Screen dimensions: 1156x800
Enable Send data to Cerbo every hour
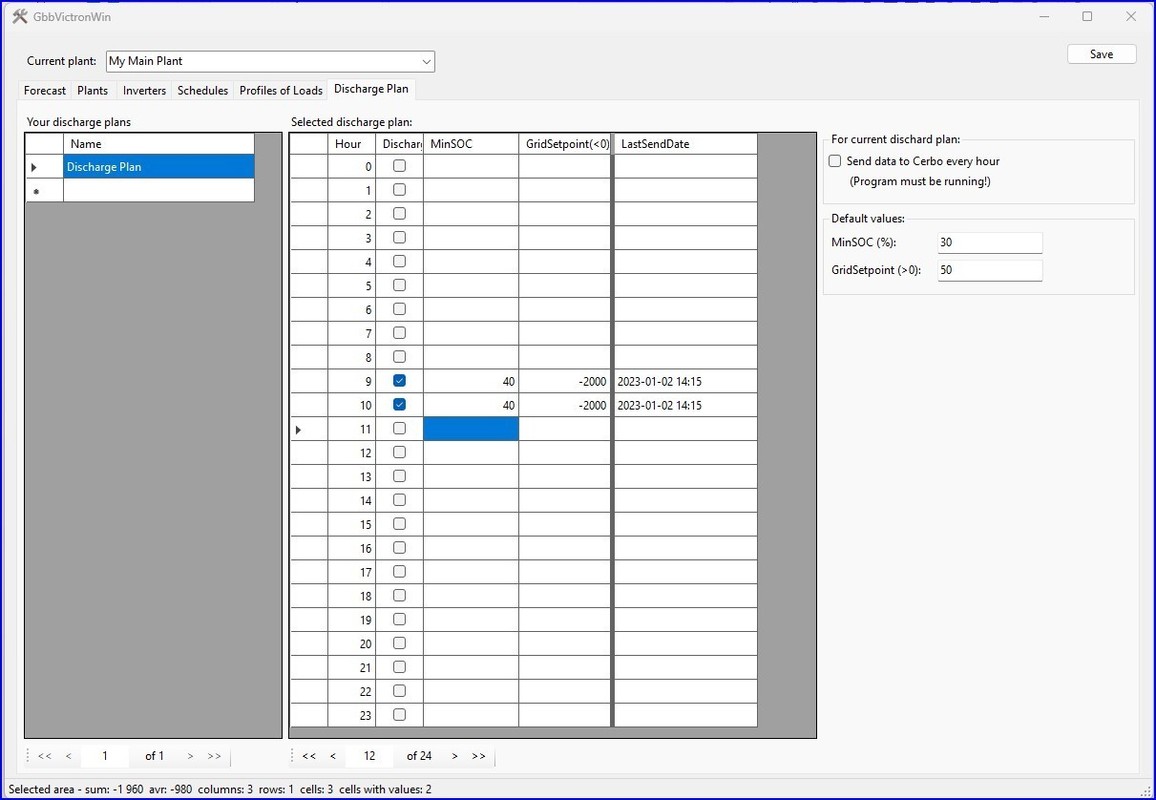(x=835, y=161)
